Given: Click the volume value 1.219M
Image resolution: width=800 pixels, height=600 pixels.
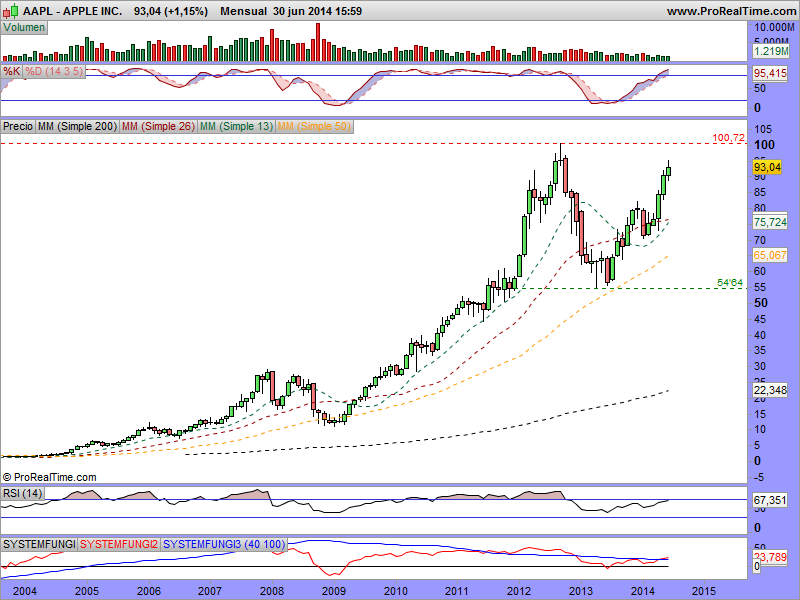Looking at the screenshot, I should [x=770, y=51].
